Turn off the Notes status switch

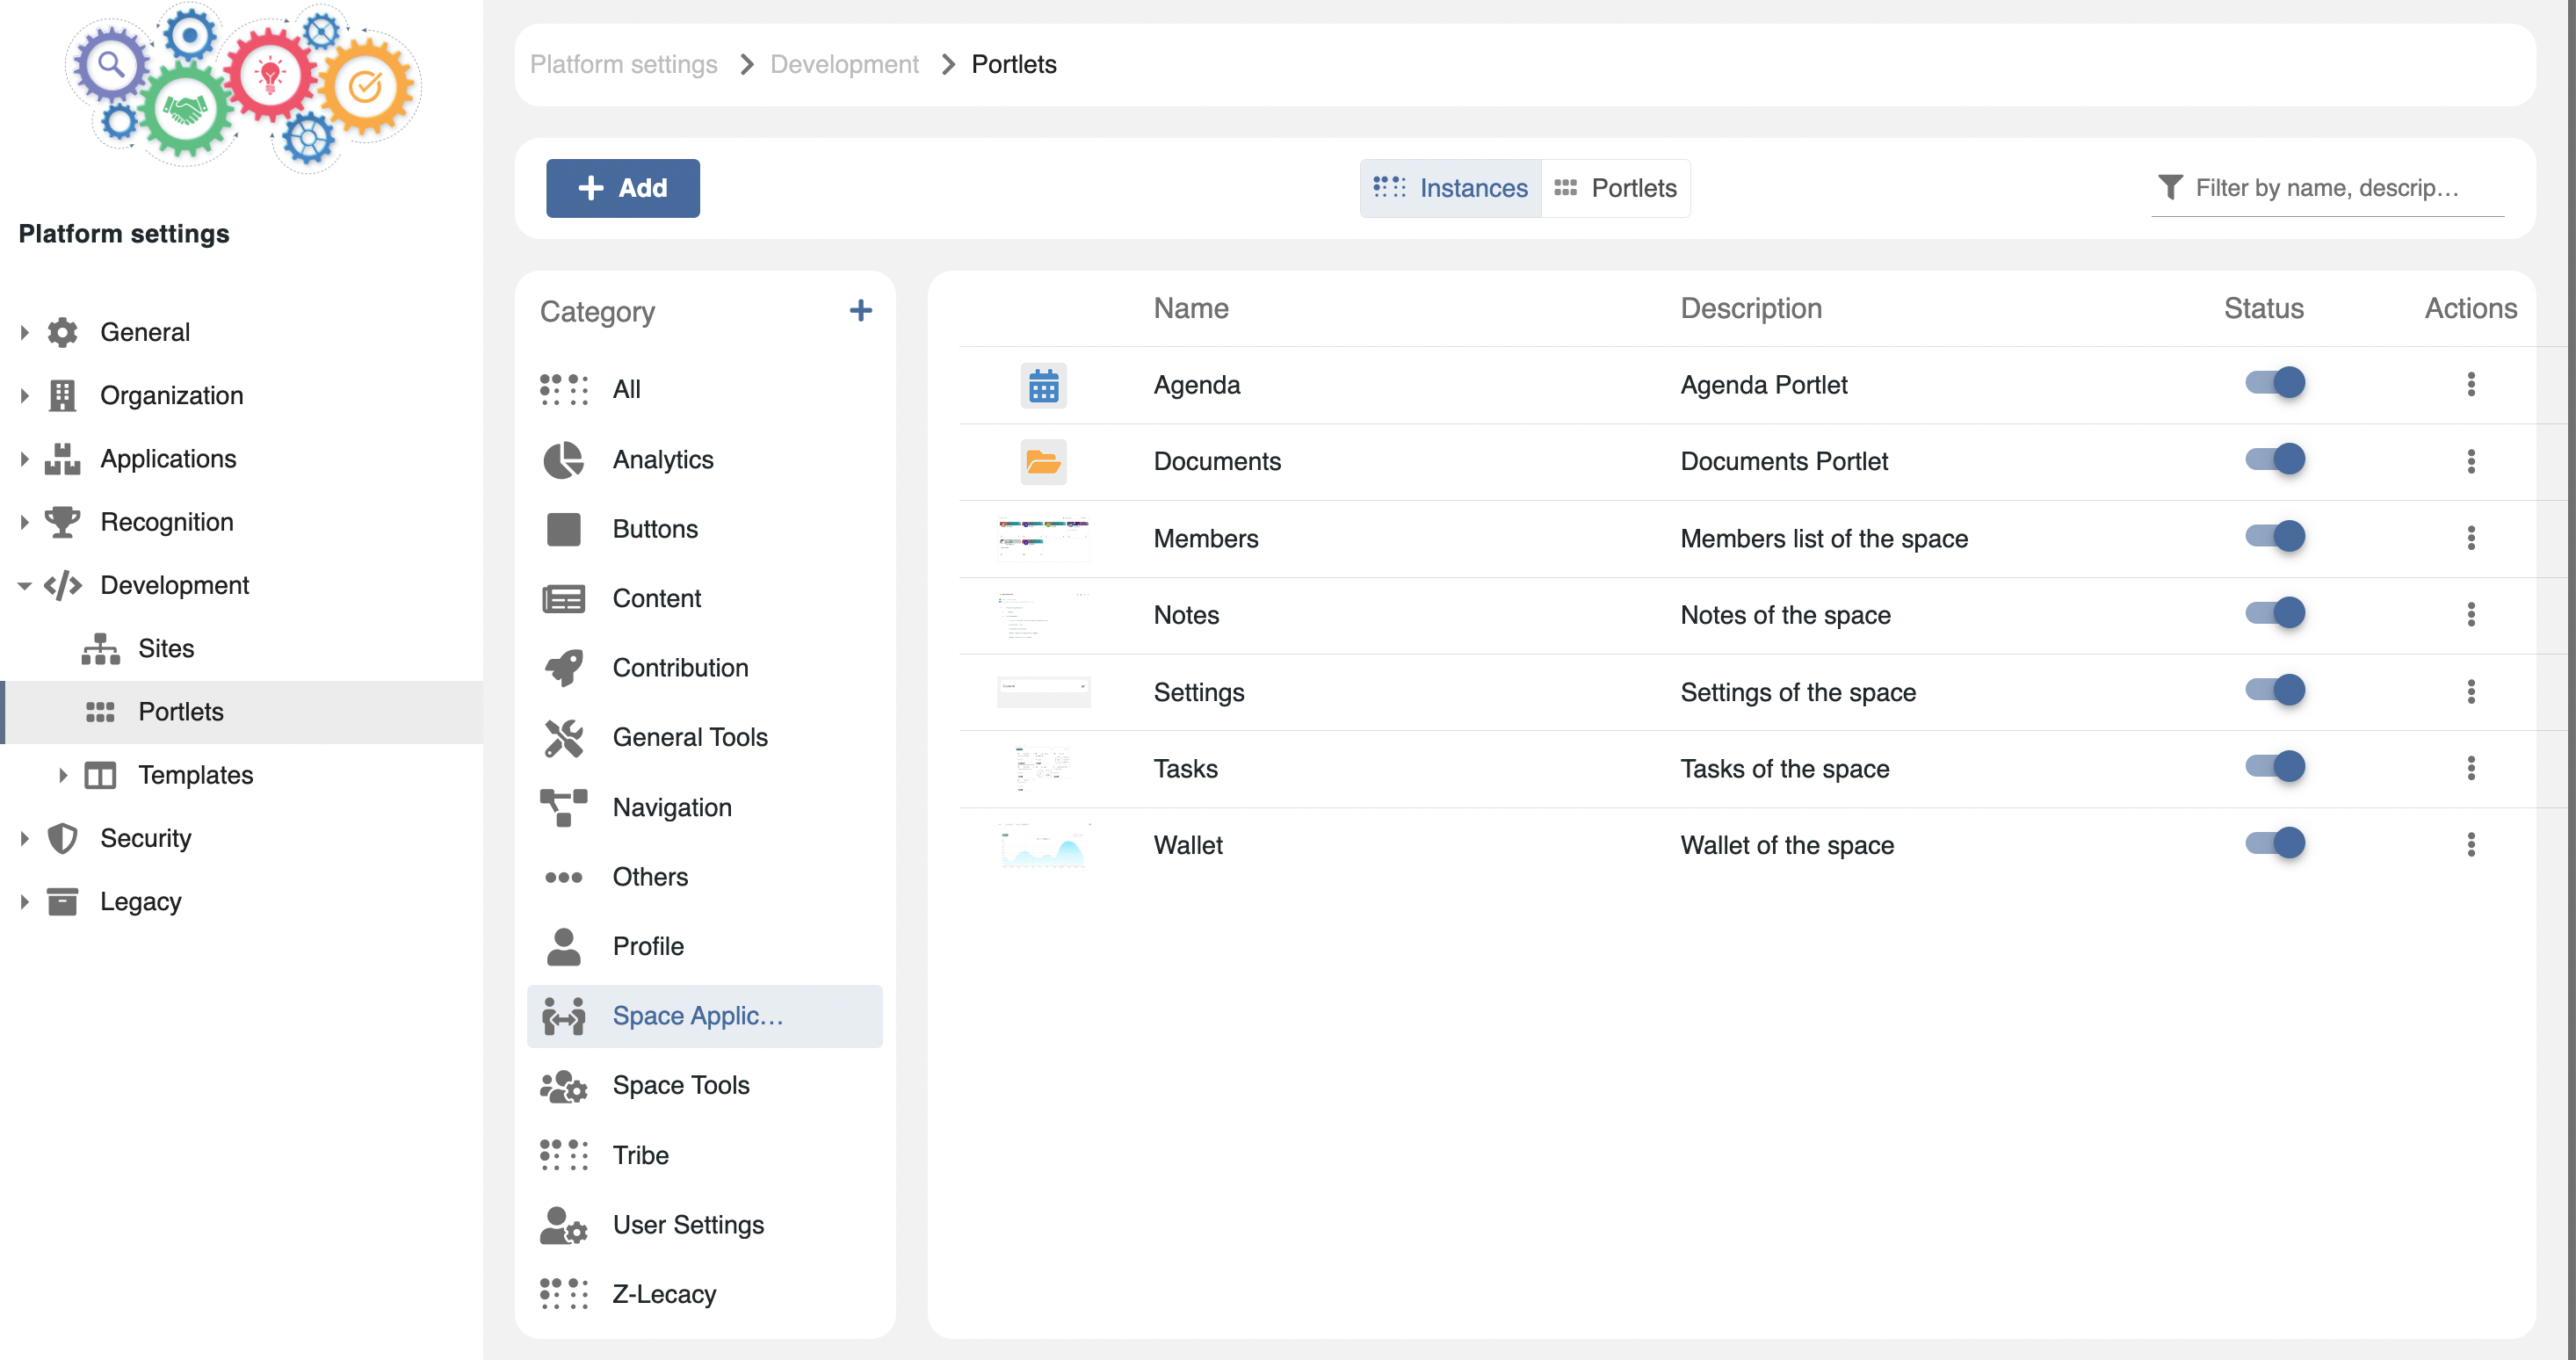2275,613
